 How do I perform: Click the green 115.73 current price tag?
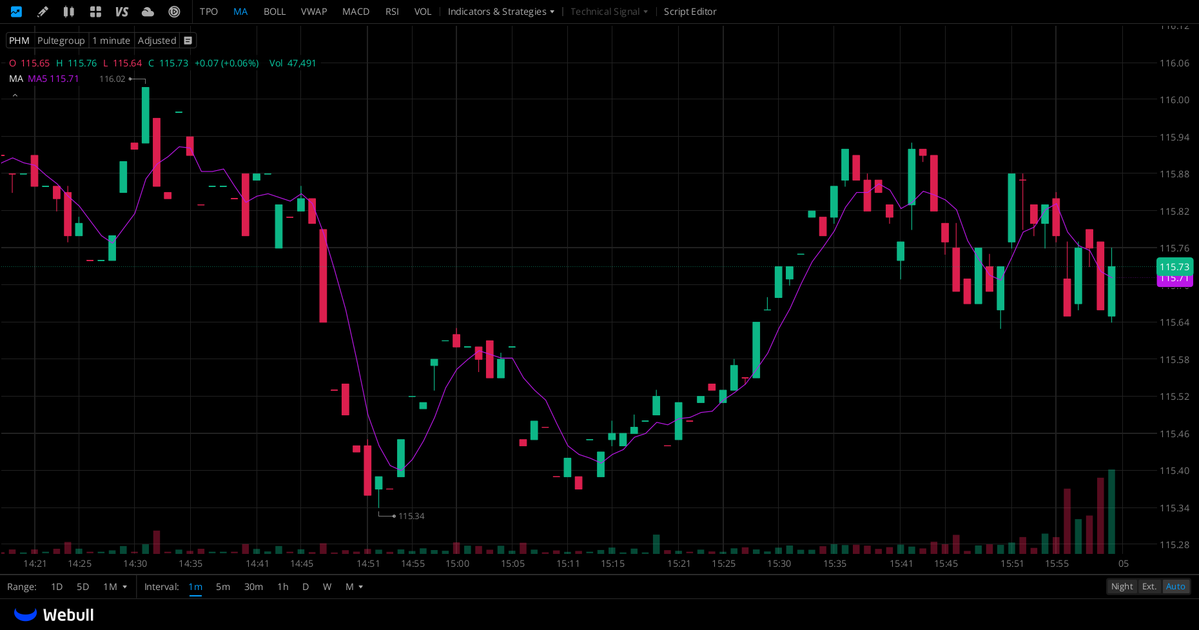[x=1174, y=267]
